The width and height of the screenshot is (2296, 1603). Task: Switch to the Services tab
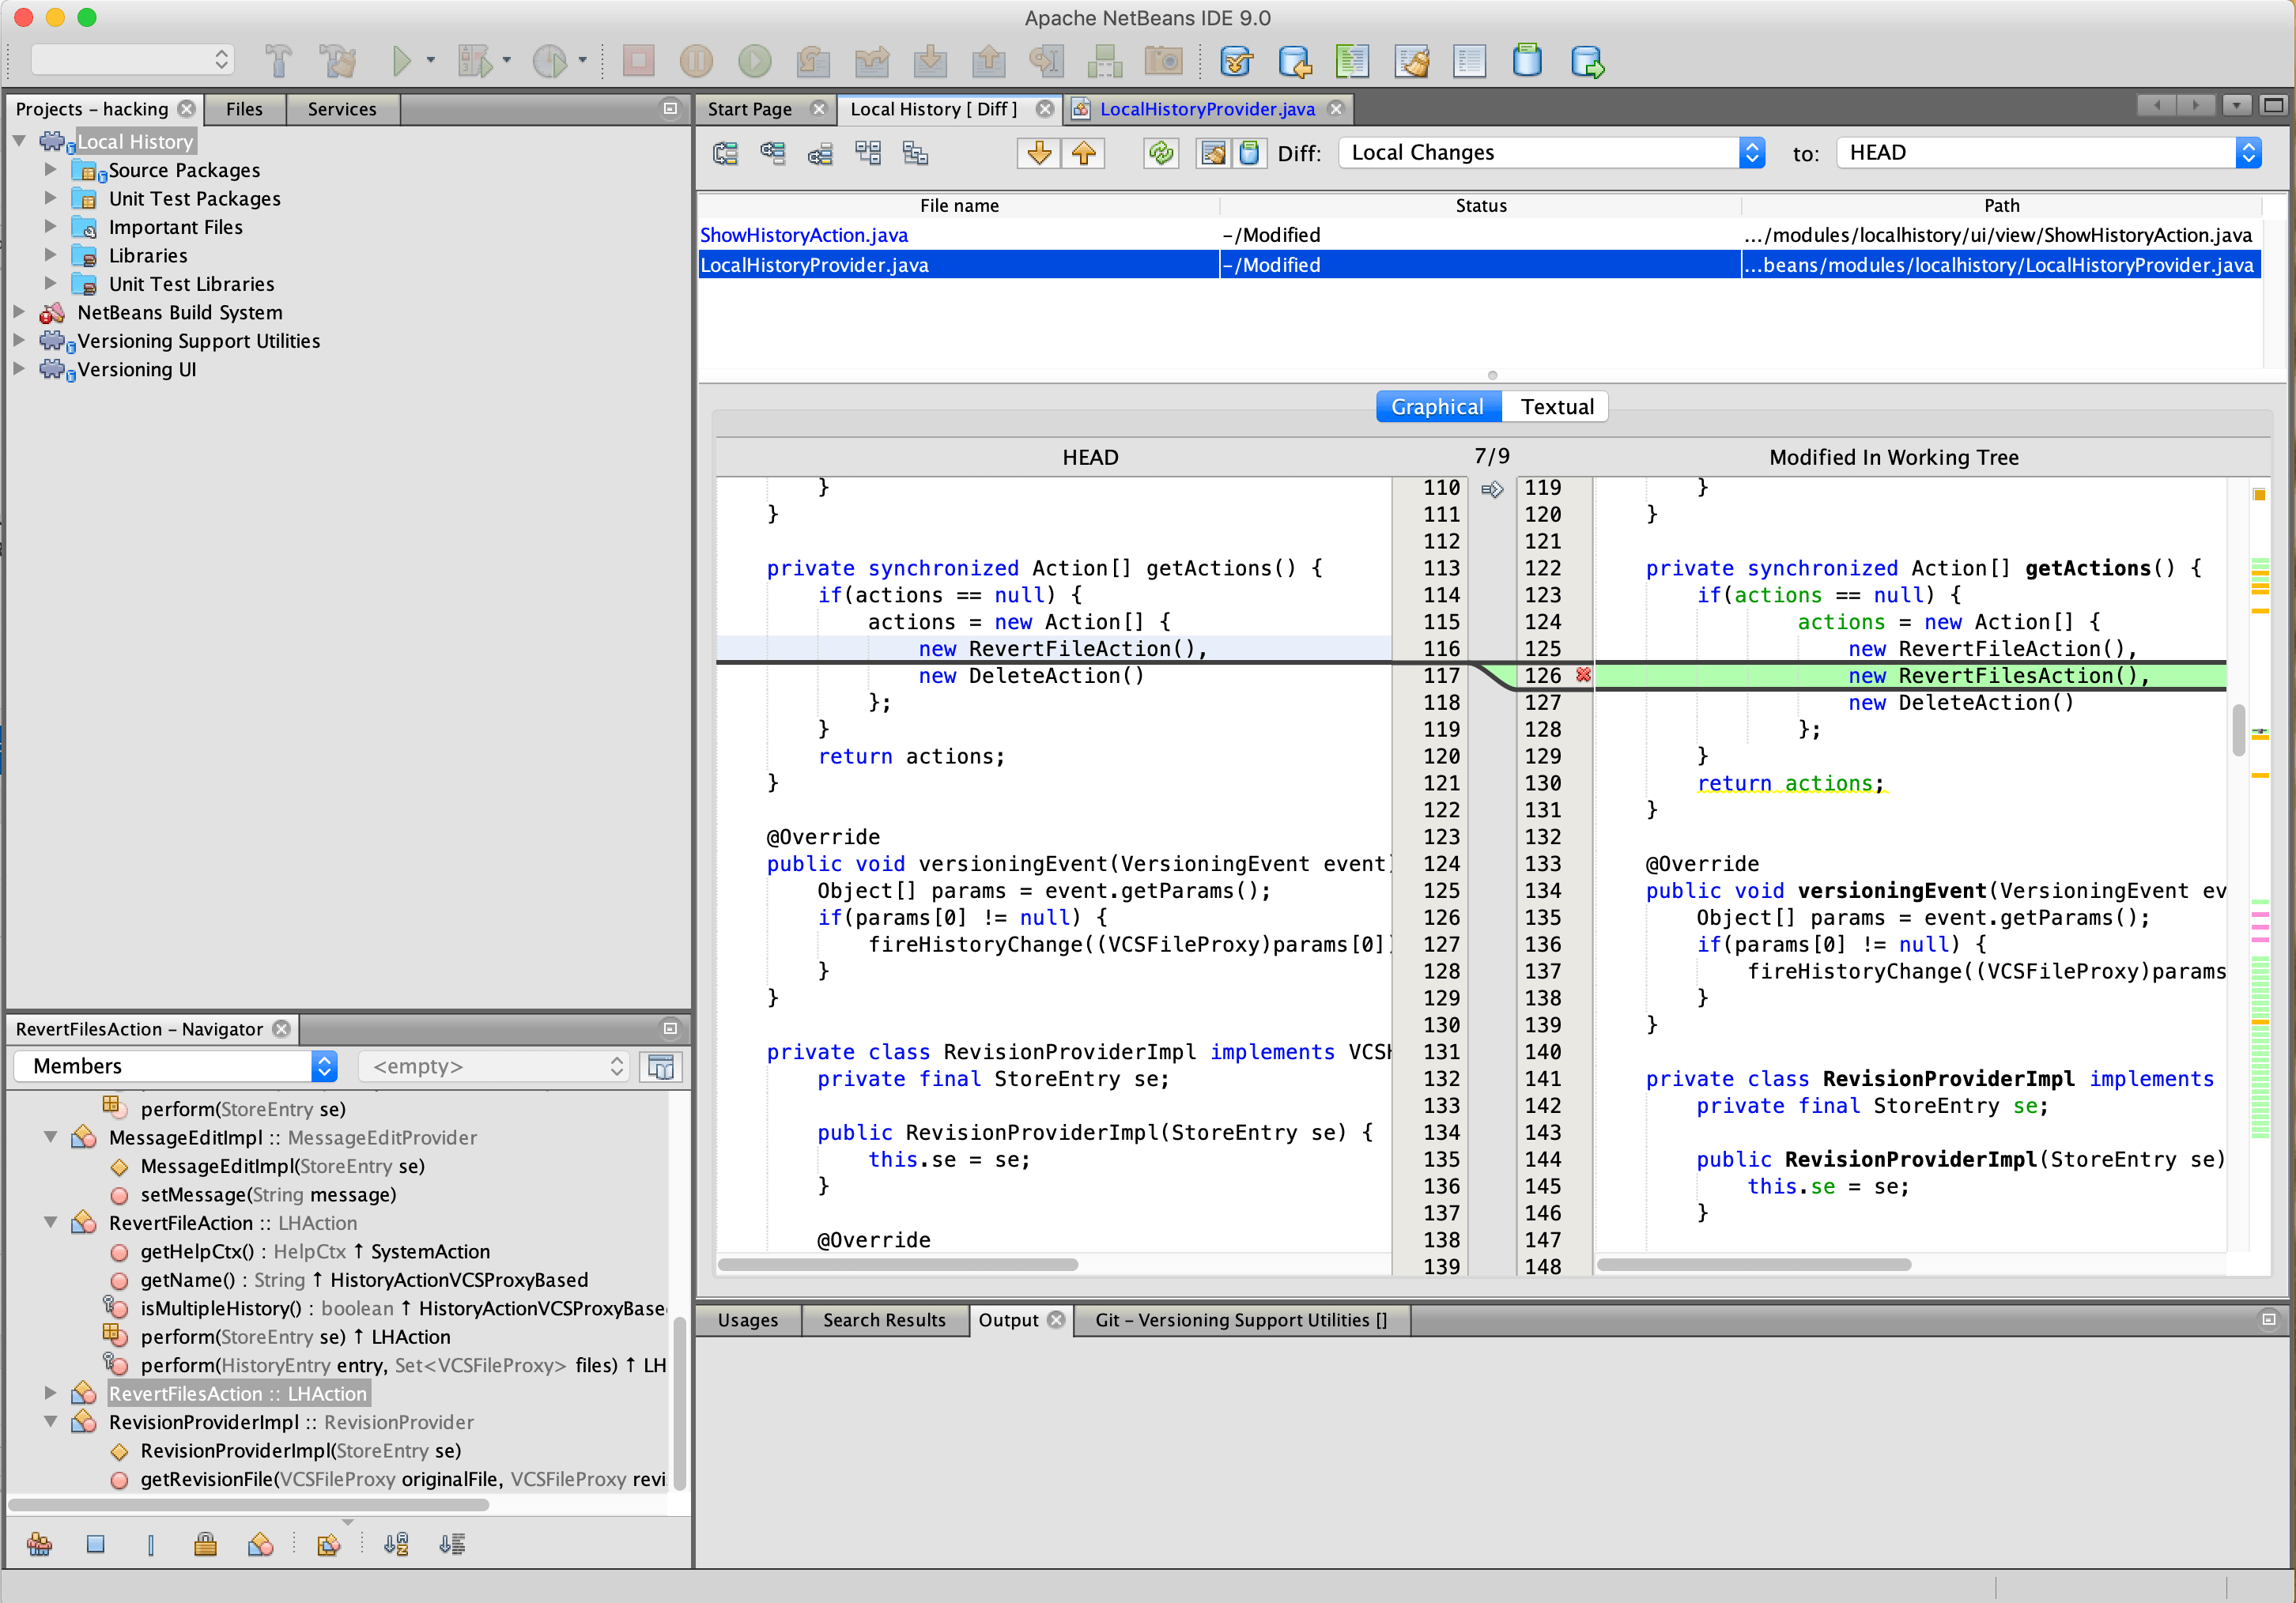[342, 109]
